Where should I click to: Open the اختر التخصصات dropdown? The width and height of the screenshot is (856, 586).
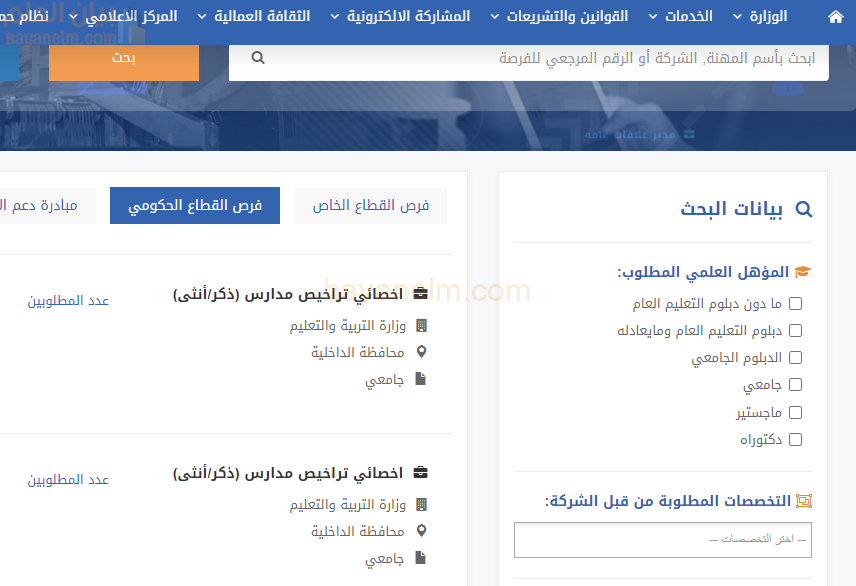(x=662, y=539)
